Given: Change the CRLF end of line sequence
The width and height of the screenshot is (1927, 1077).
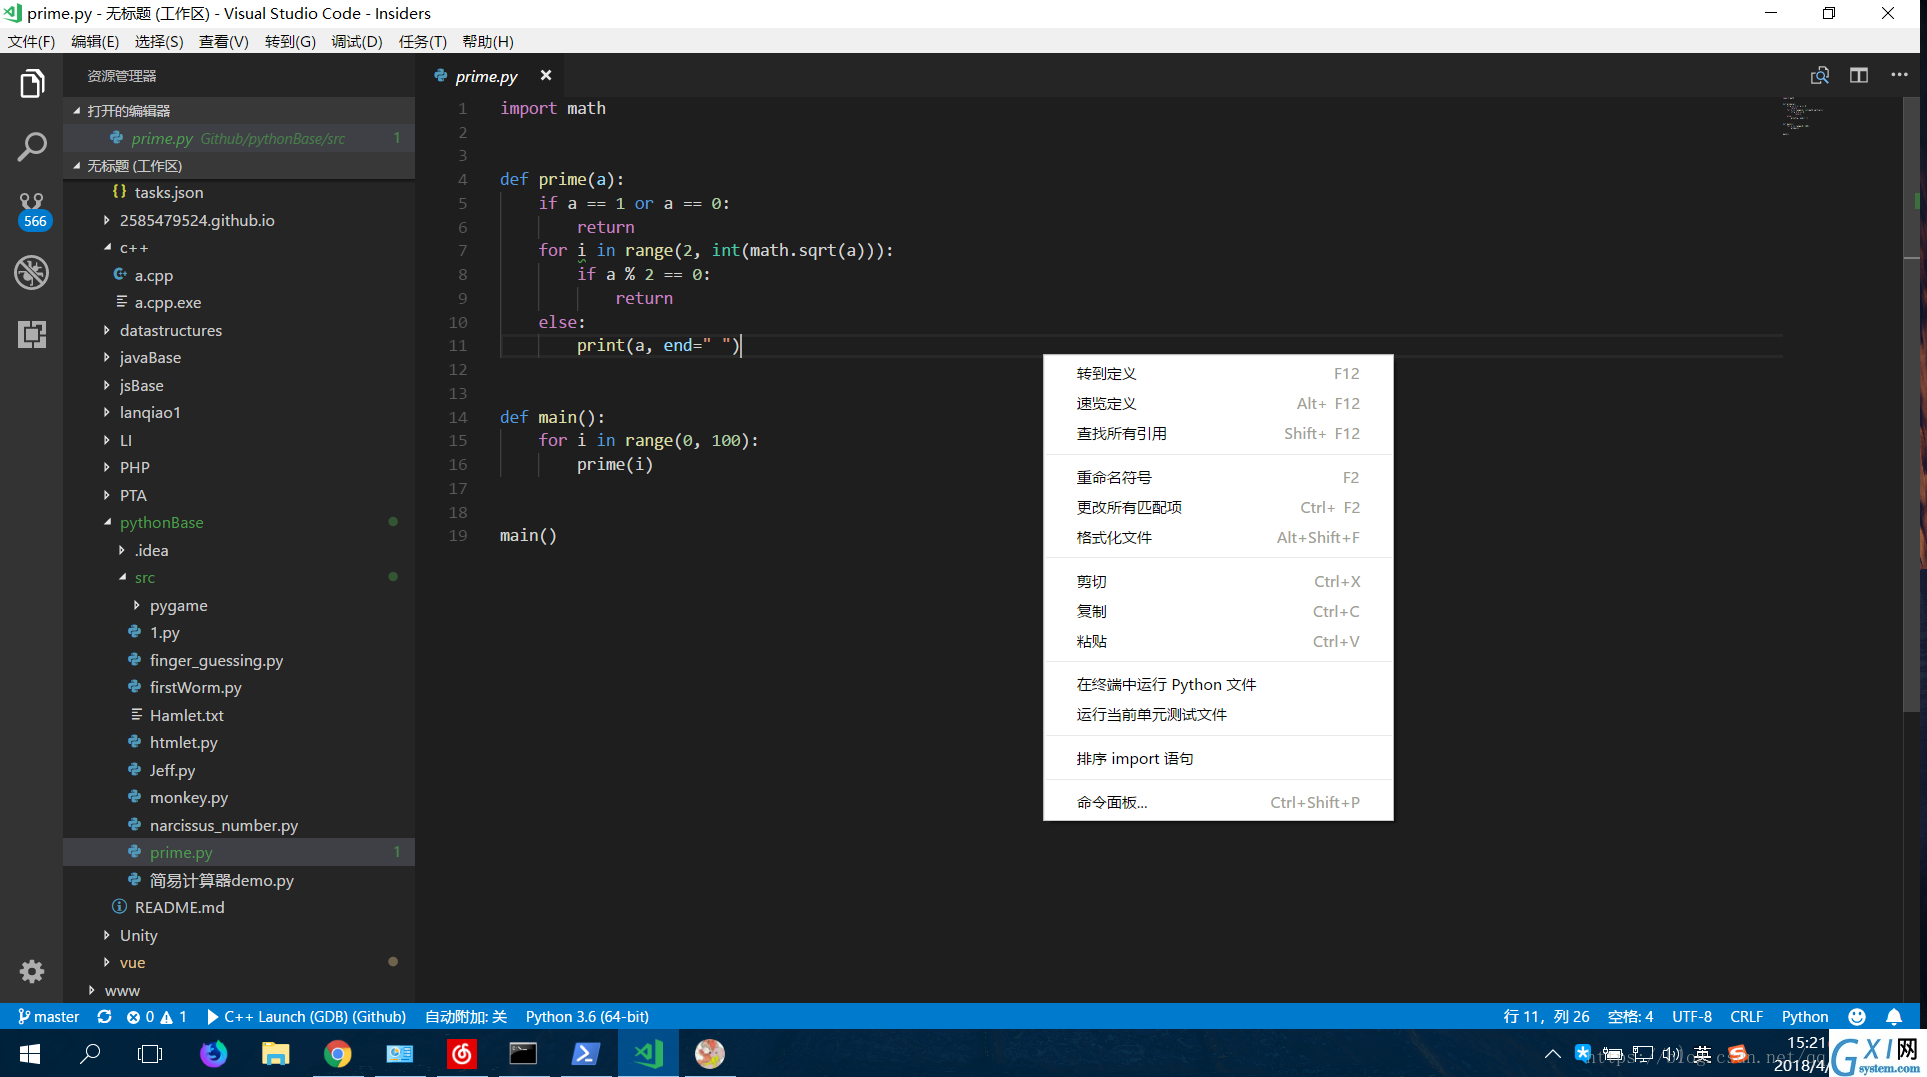Looking at the screenshot, I should pos(1746,1016).
